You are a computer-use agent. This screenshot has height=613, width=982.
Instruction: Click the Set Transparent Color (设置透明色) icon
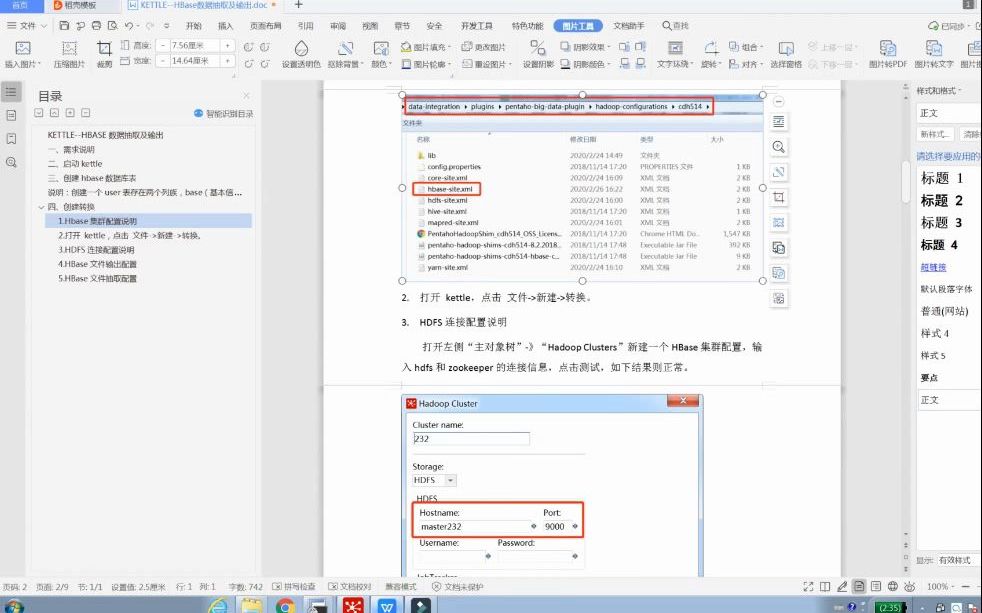tap(301, 48)
